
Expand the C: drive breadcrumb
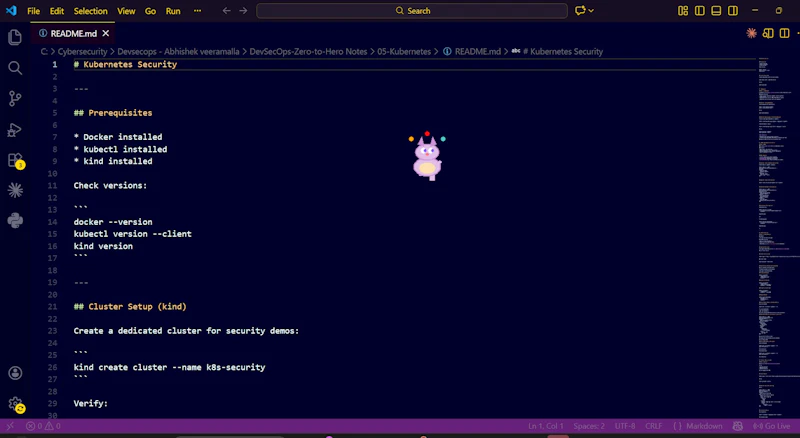44,52
